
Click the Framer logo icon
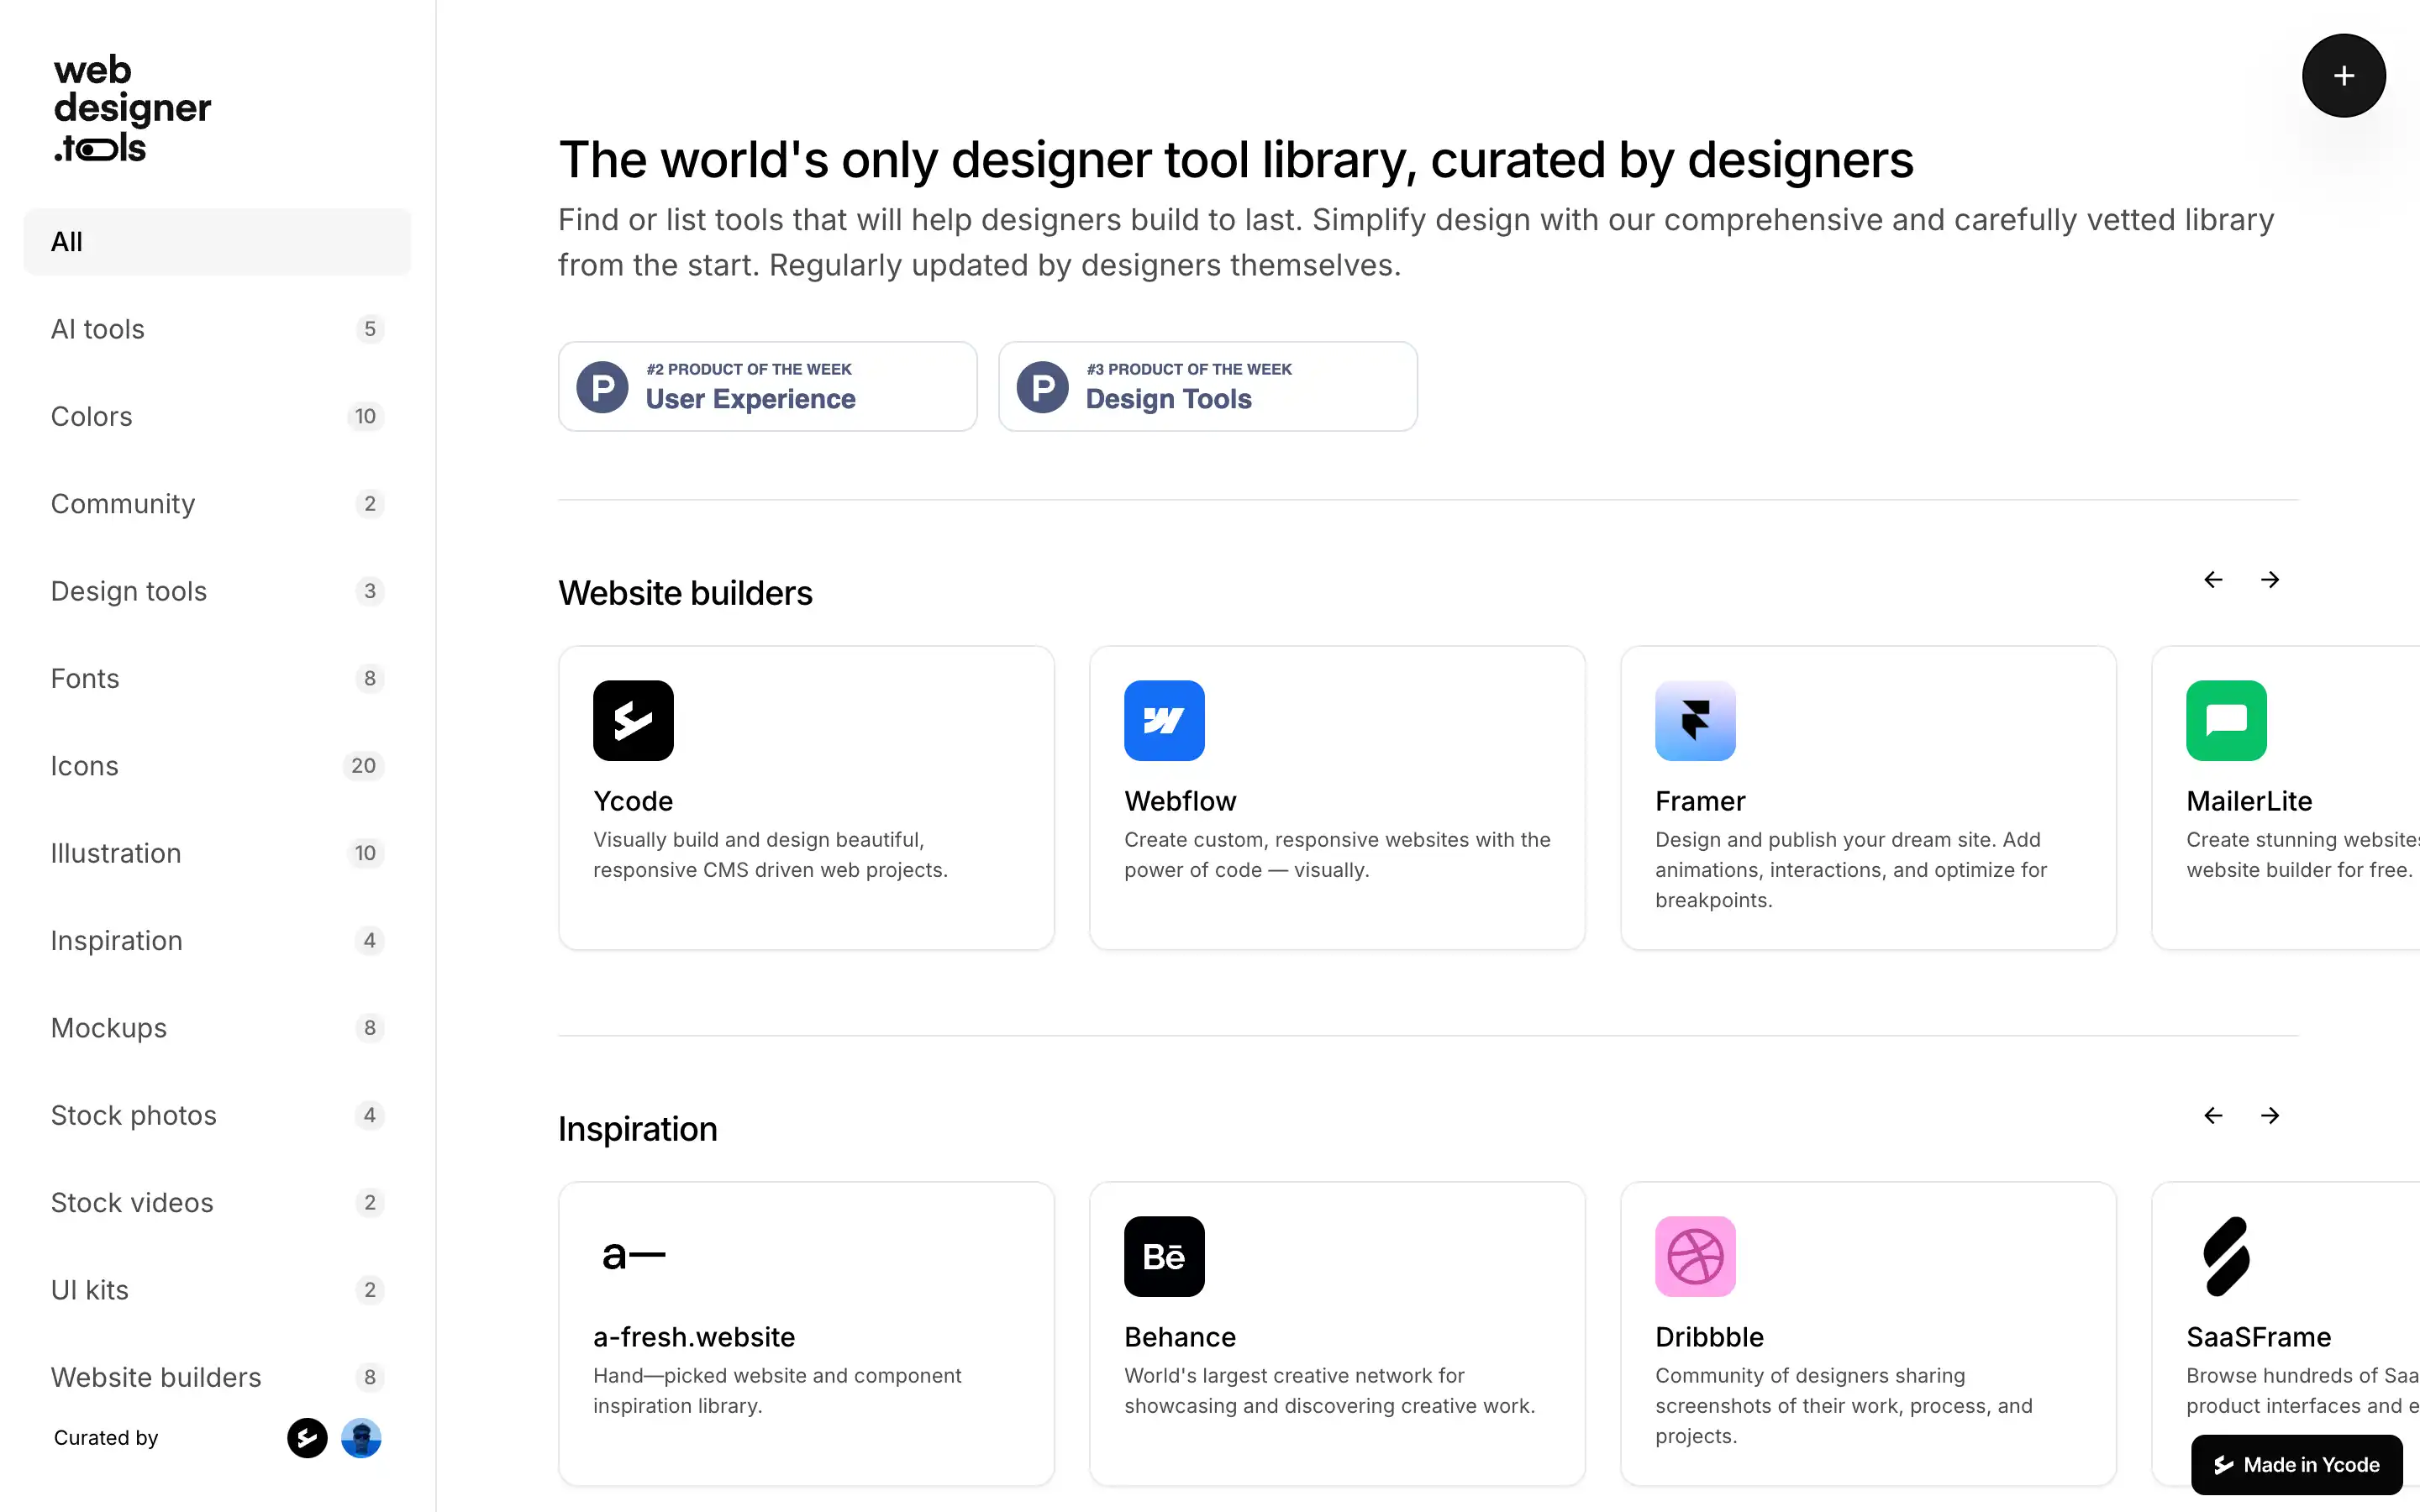pyautogui.click(x=1695, y=720)
